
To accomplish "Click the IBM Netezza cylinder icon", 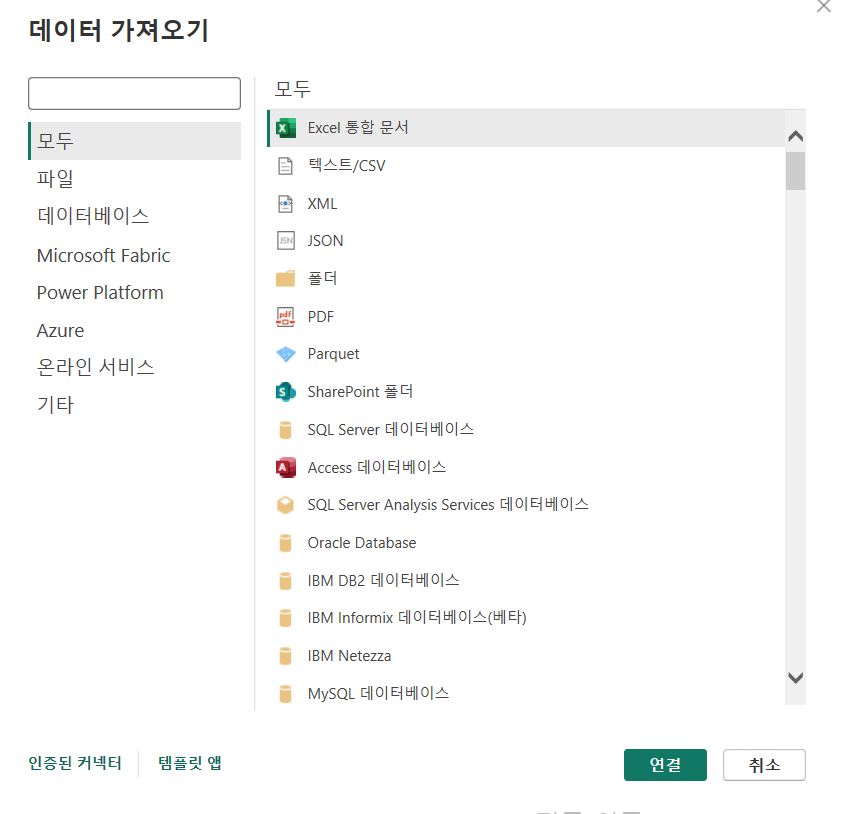I will pos(285,656).
